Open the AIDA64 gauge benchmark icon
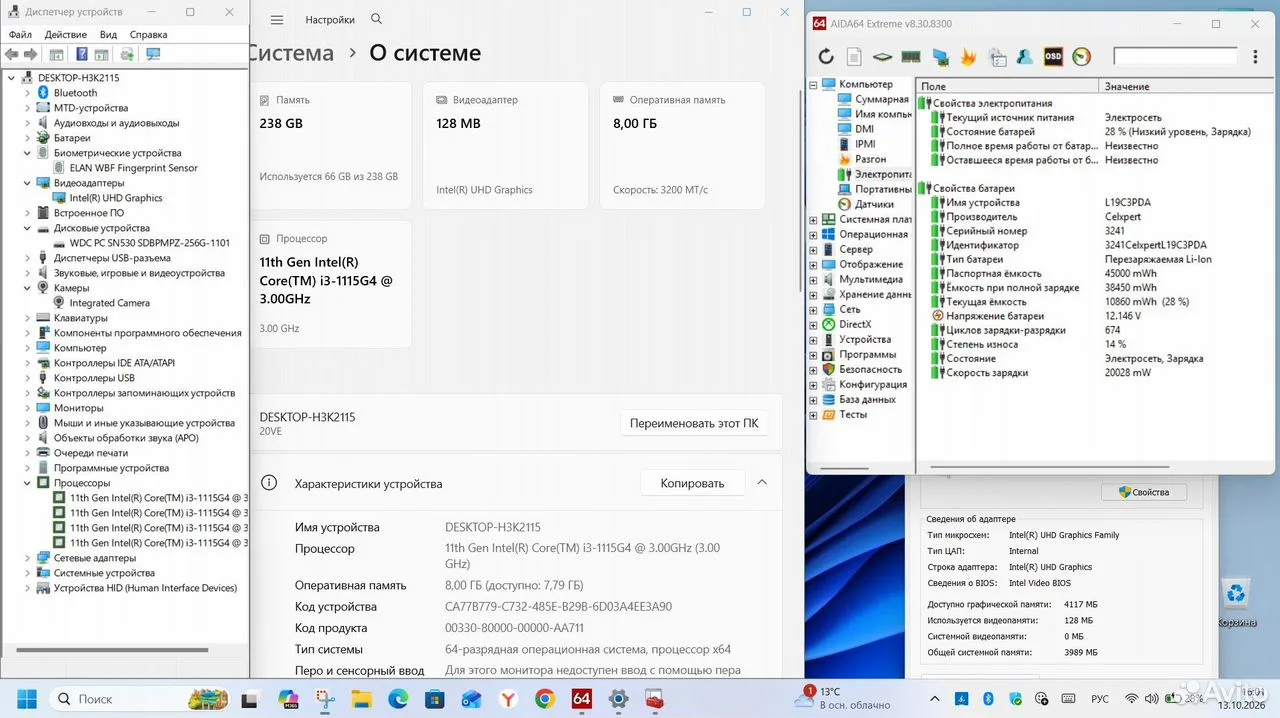 coord(1082,57)
